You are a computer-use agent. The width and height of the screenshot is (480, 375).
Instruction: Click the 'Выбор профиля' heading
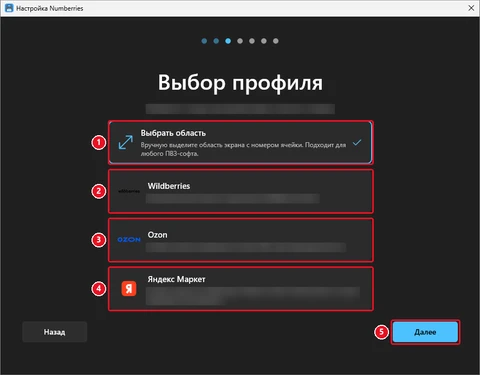pos(240,82)
